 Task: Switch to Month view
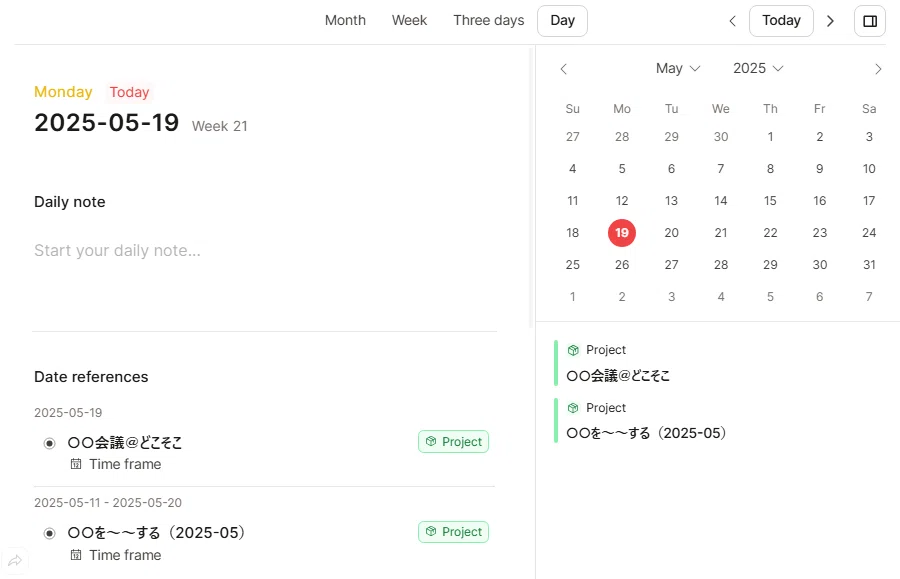click(345, 21)
